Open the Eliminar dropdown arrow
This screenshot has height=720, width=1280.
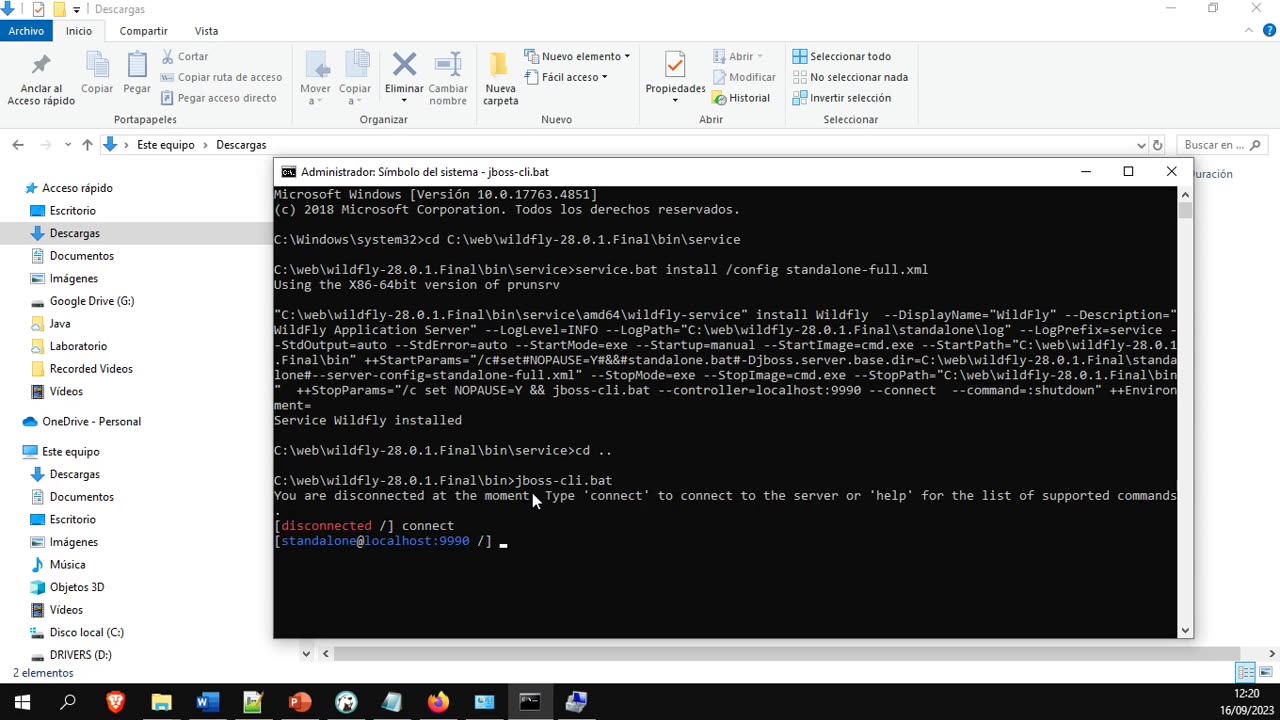(404, 101)
